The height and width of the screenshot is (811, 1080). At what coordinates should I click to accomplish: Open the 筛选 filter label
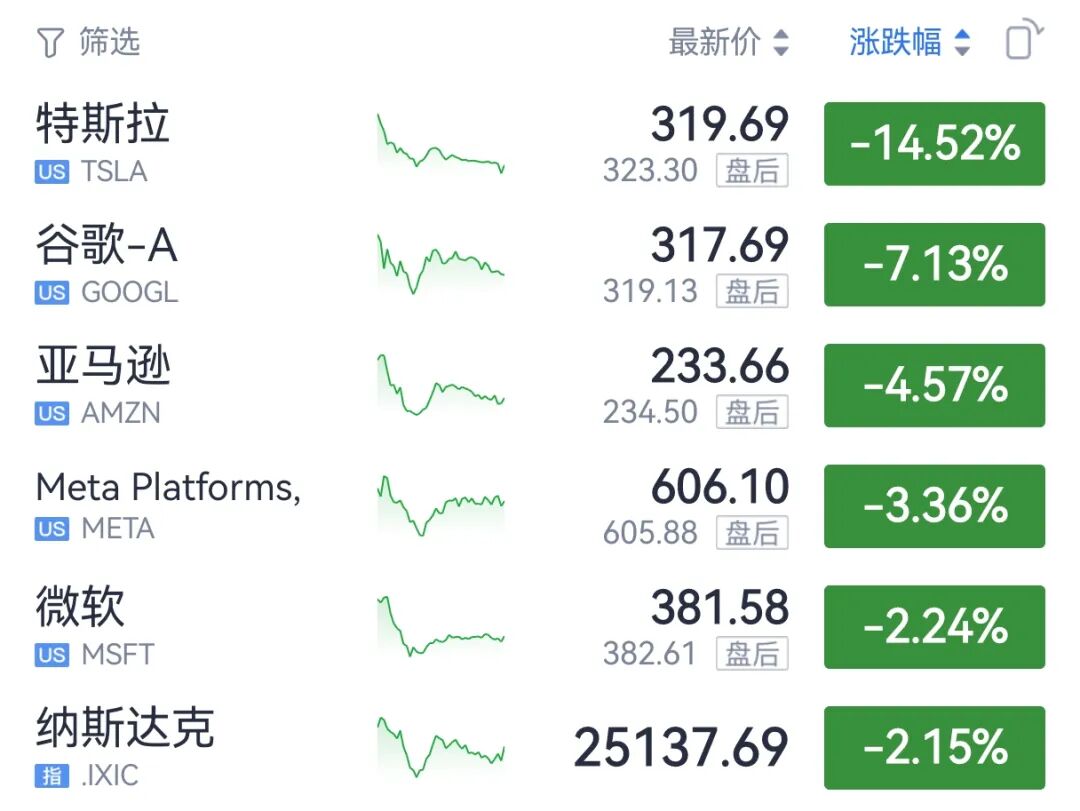[110, 41]
